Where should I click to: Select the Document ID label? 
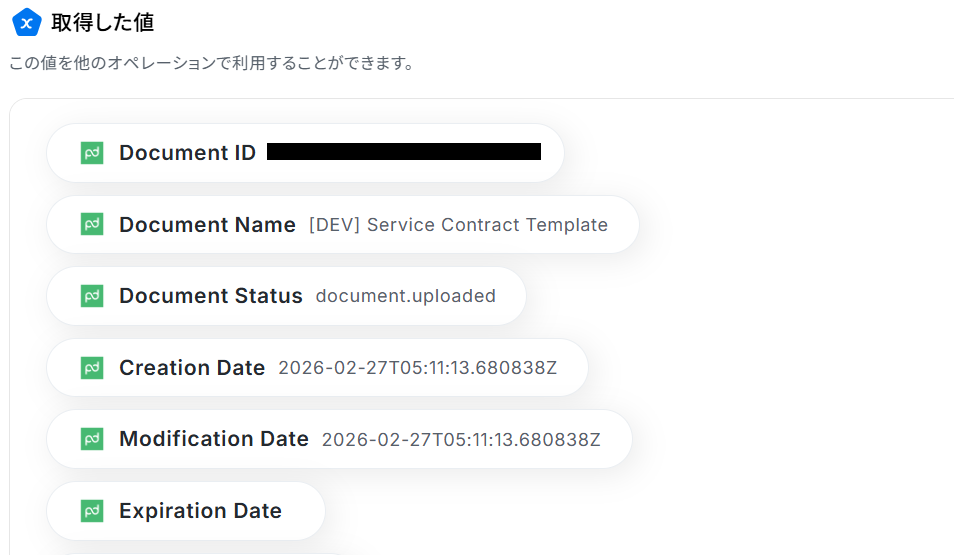187,153
